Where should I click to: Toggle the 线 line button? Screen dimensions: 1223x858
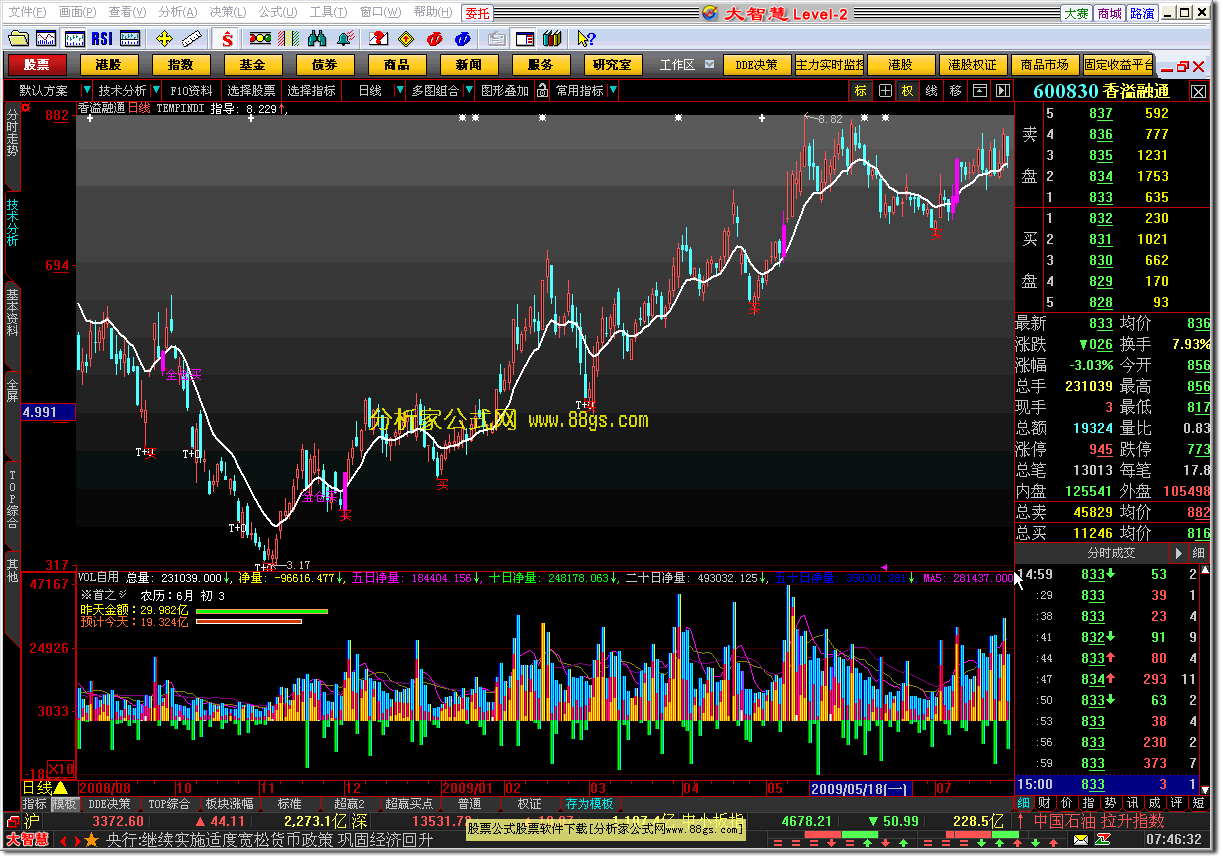tap(931, 91)
